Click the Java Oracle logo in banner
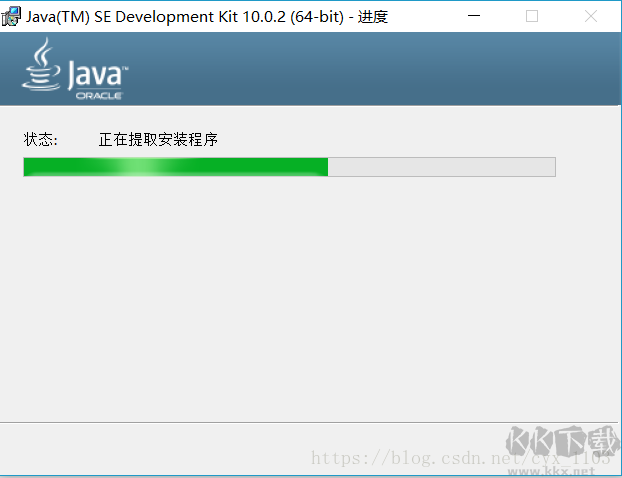 pyautogui.click(x=75, y=68)
